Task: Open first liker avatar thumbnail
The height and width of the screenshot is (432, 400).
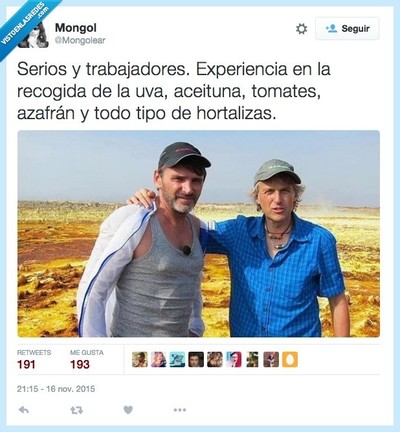Action: point(140,360)
